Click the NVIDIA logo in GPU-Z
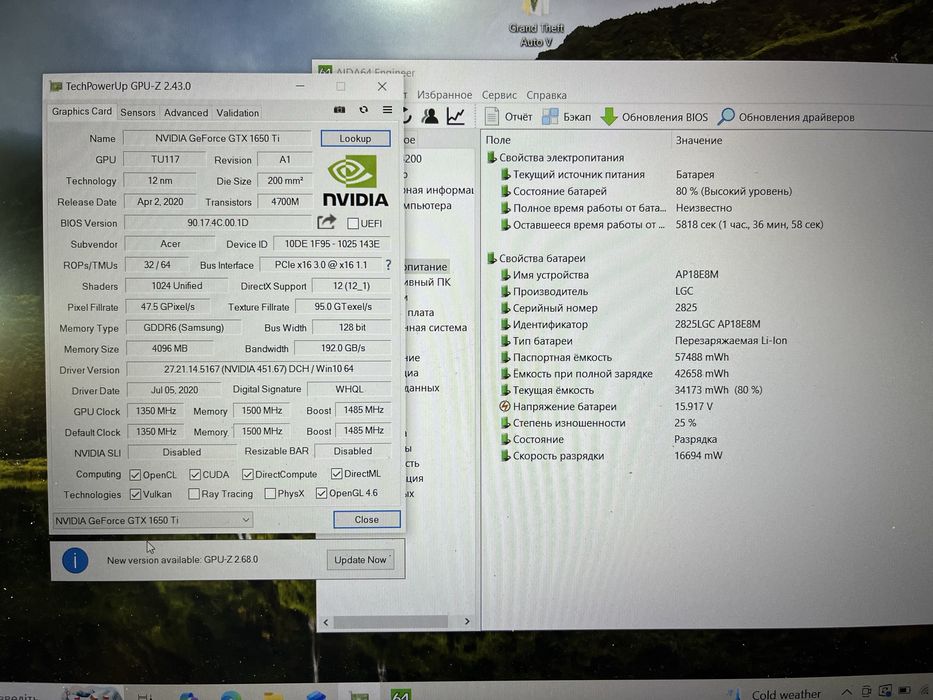The height and width of the screenshot is (700, 933). pyautogui.click(x=355, y=181)
